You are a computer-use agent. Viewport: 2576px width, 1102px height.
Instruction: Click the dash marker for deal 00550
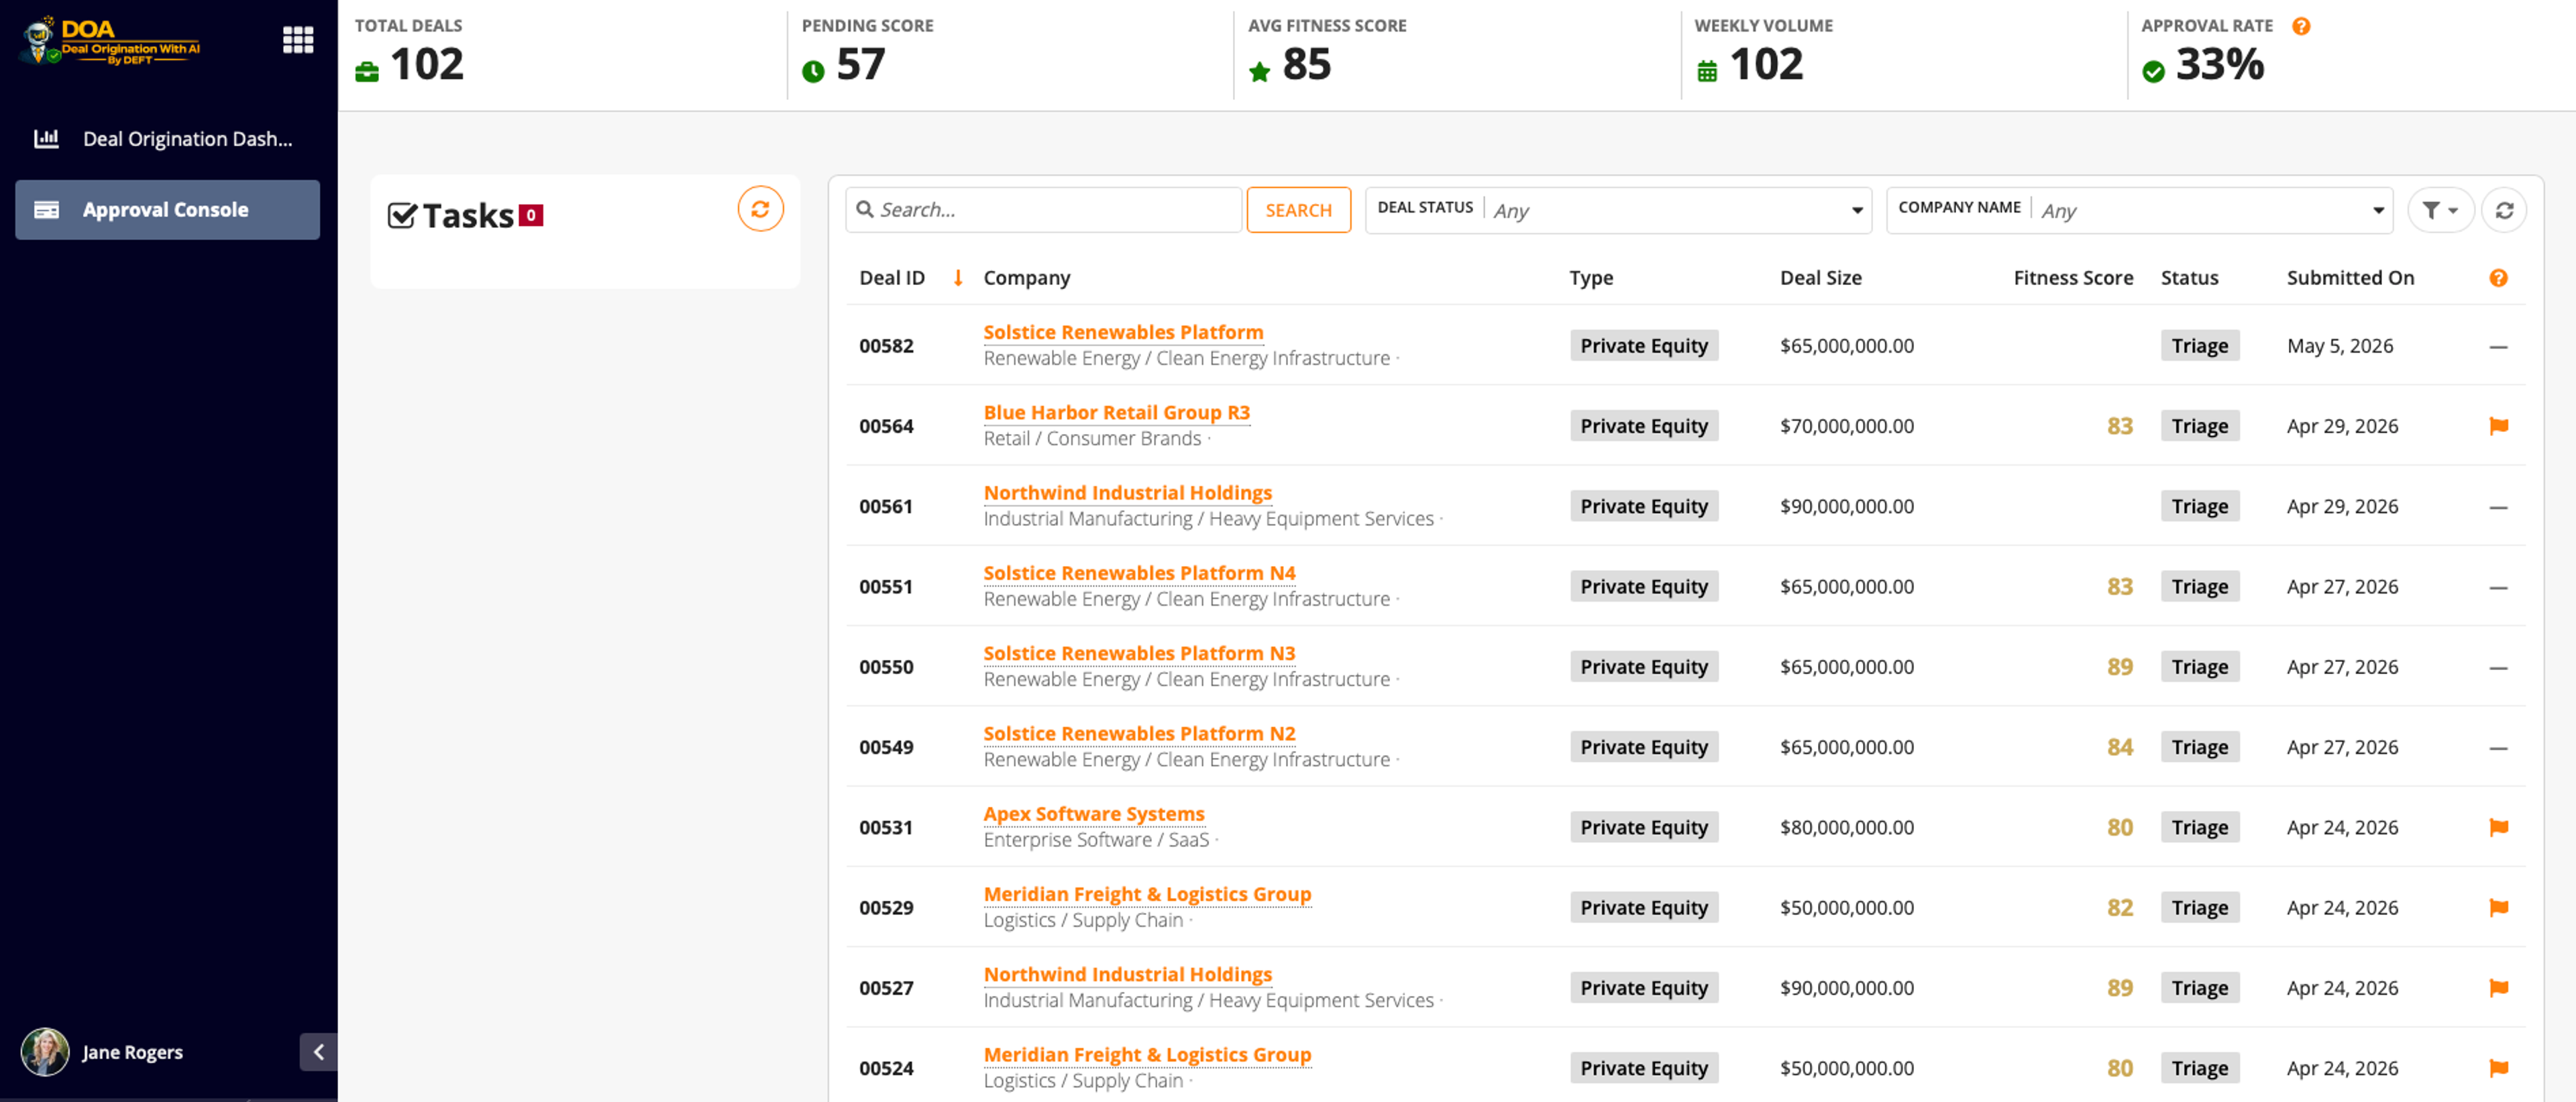(2498, 668)
